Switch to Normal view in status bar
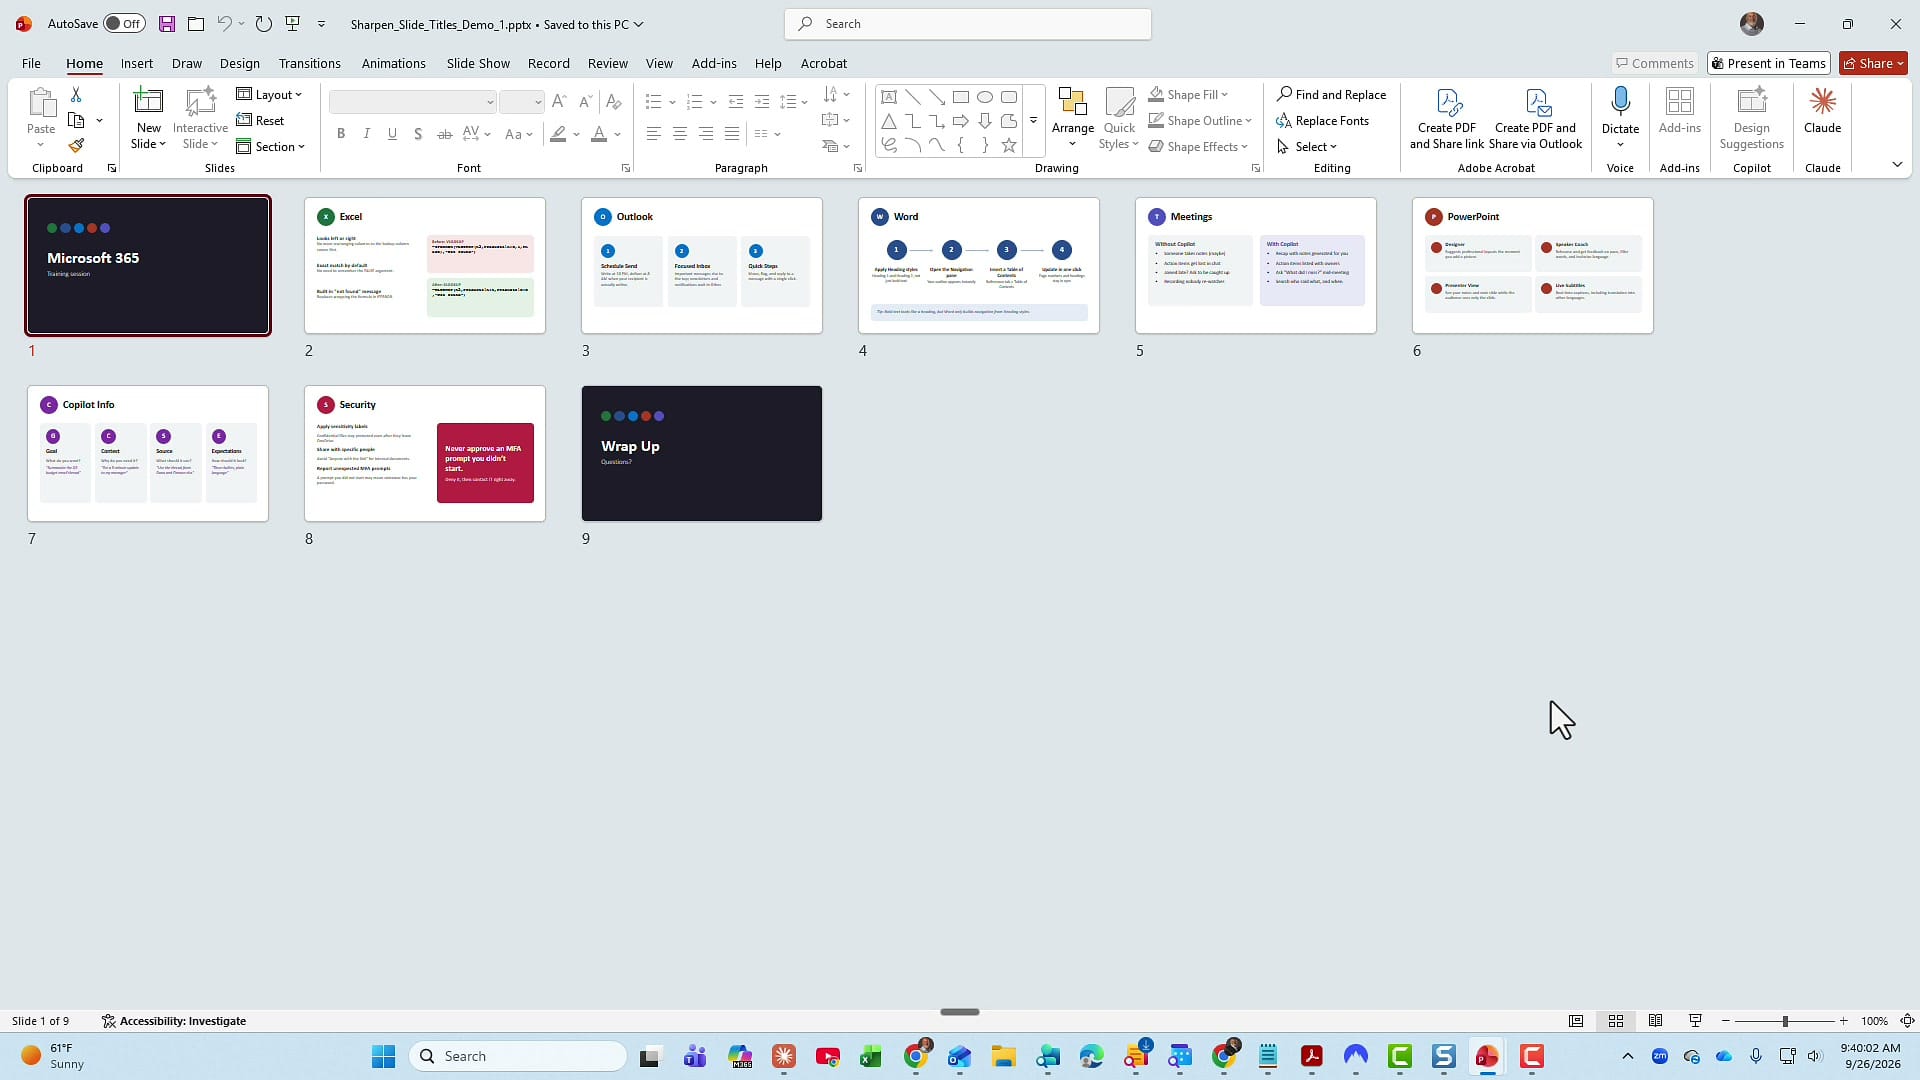The height and width of the screenshot is (1080, 1920). coord(1576,1021)
